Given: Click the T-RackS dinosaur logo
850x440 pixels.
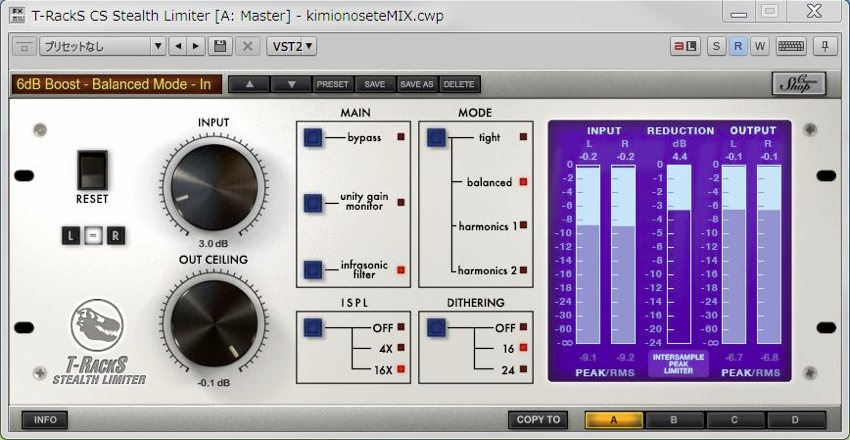Looking at the screenshot, I should pyautogui.click(x=98, y=325).
